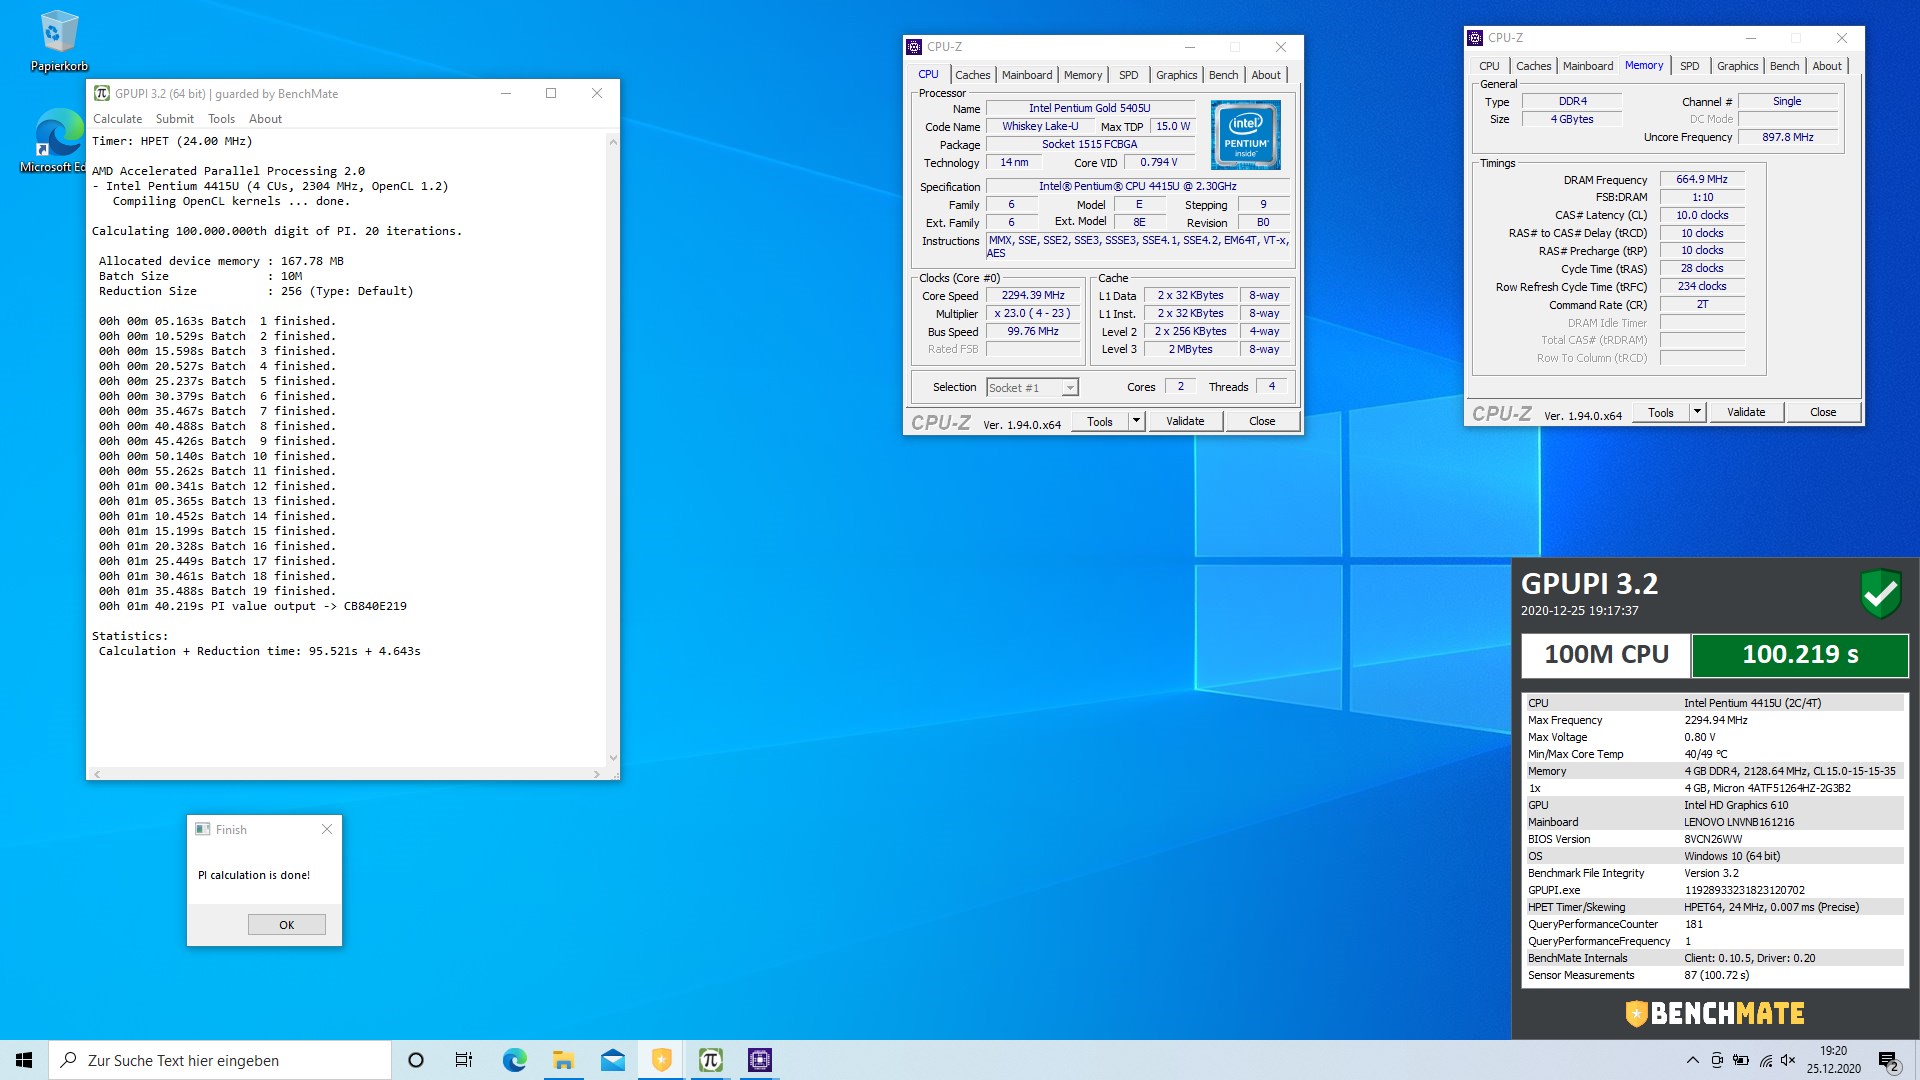Click the Name field Intel Pentium Gold 5405U
This screenshot has width=1920, height=1080.
point(1090,108)
